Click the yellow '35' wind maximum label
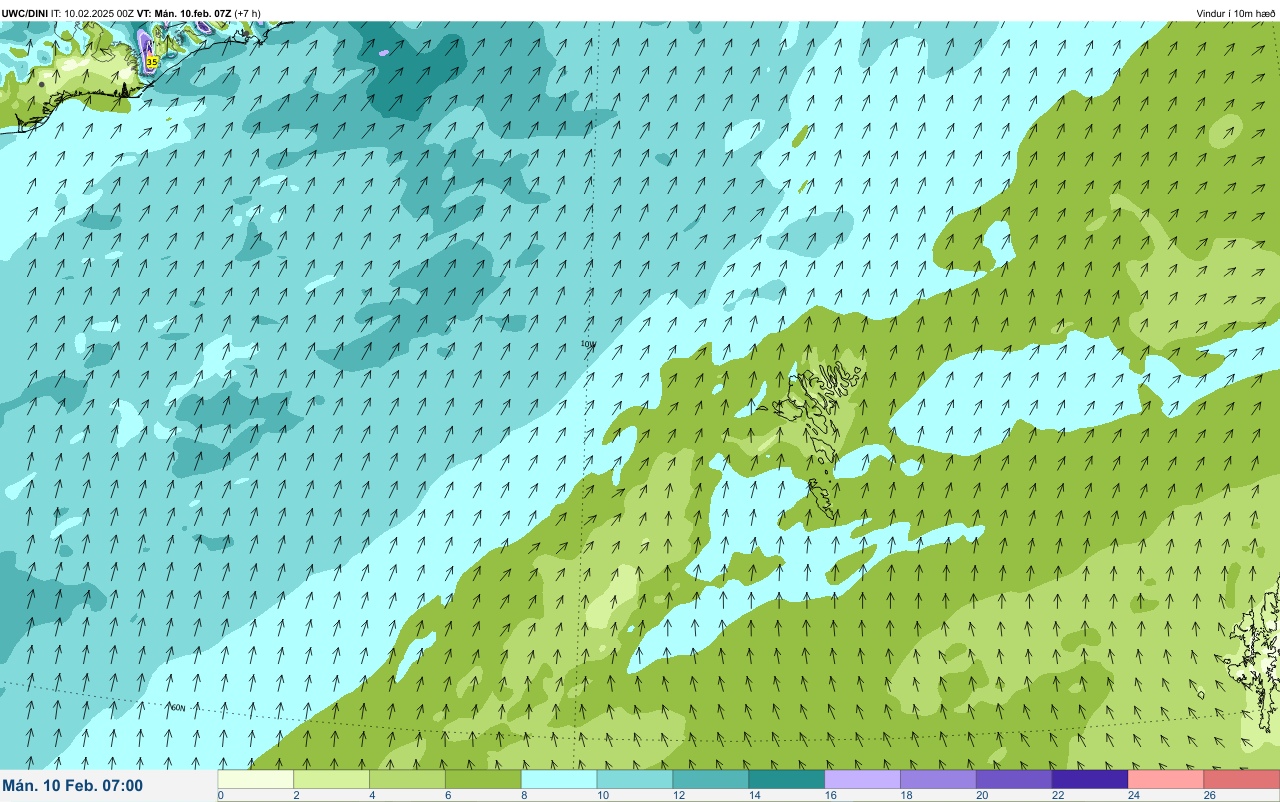1280x802 pixels. (152, 62)
